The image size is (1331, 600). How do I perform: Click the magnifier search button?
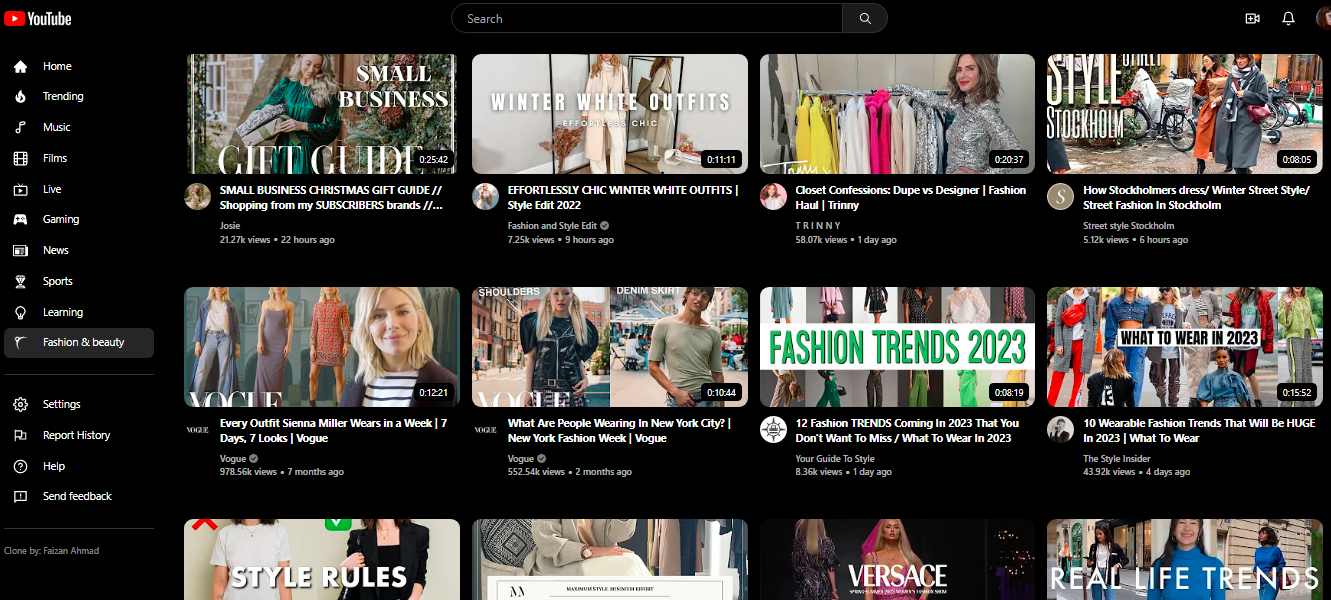click(865, 18)
